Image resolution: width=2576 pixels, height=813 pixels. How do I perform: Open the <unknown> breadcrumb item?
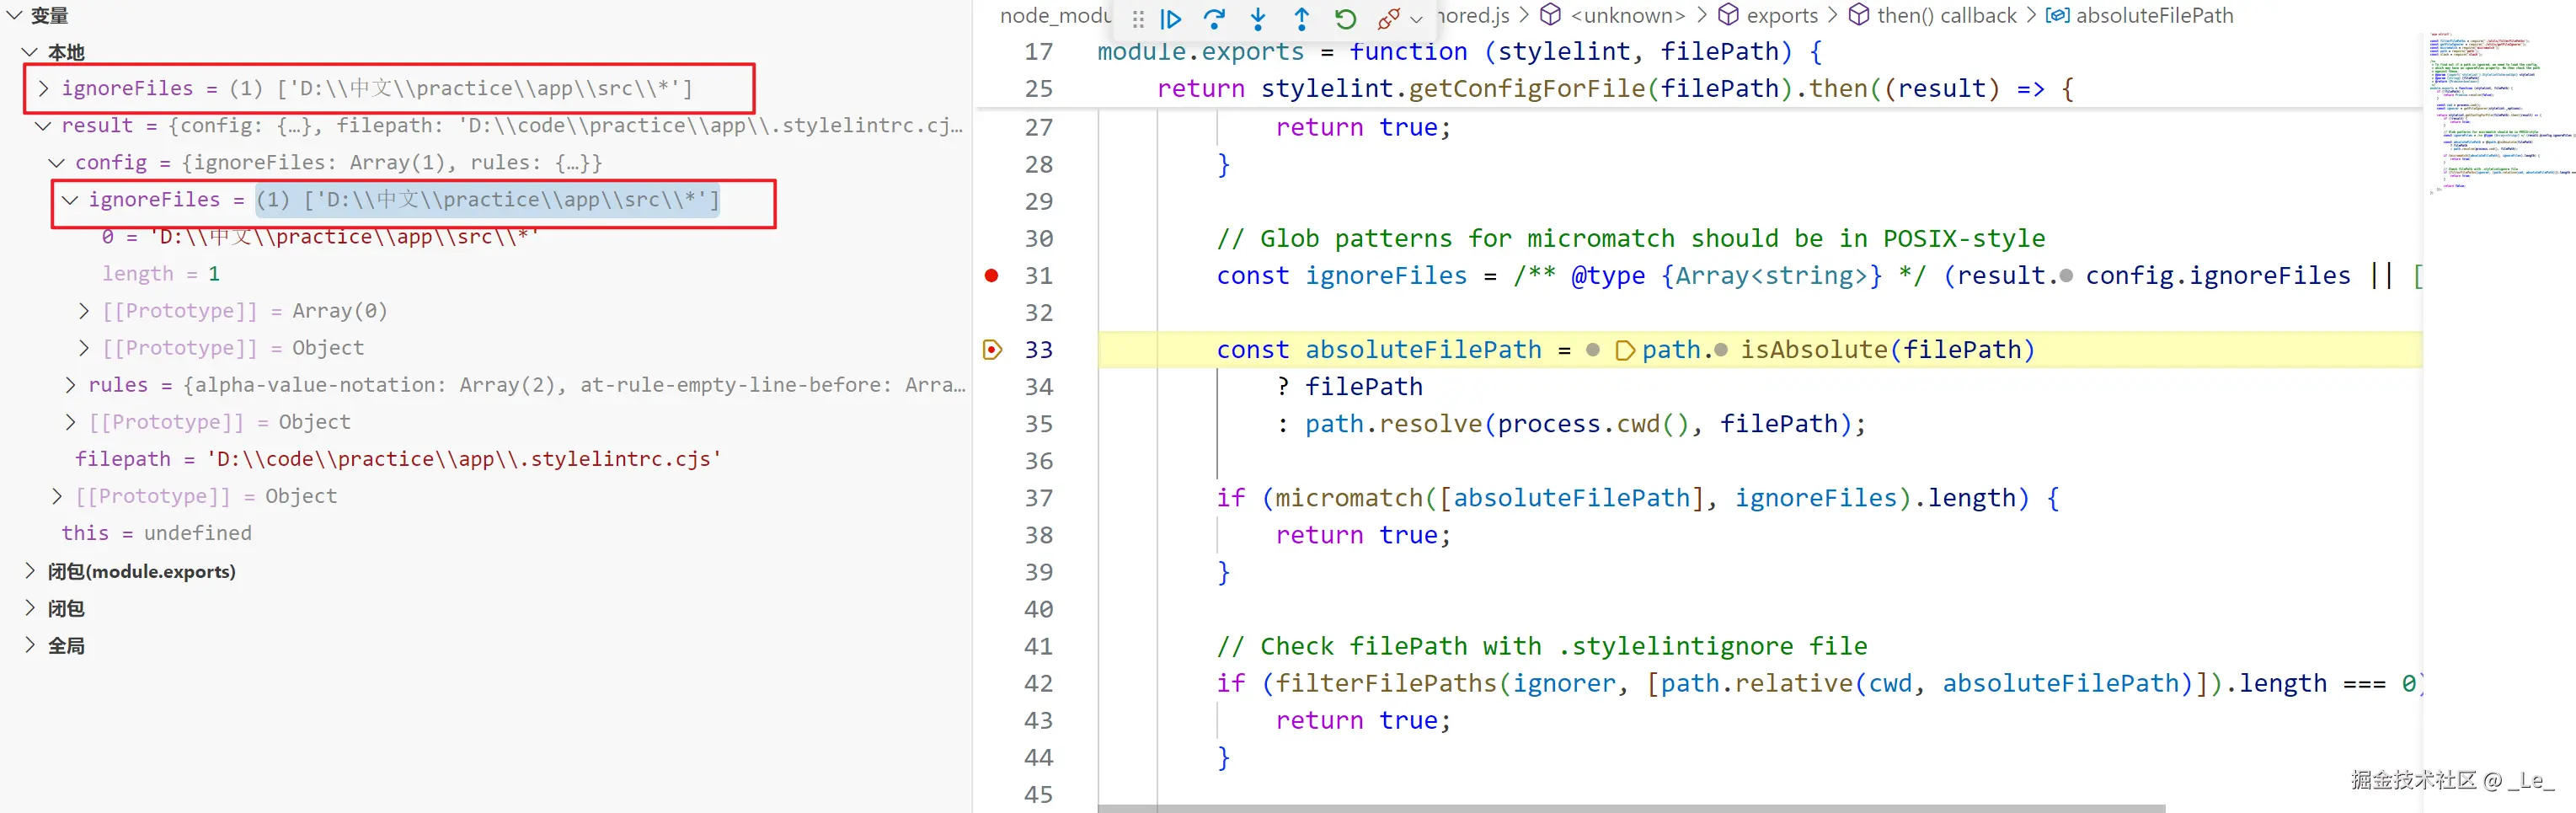(1627, 15)
